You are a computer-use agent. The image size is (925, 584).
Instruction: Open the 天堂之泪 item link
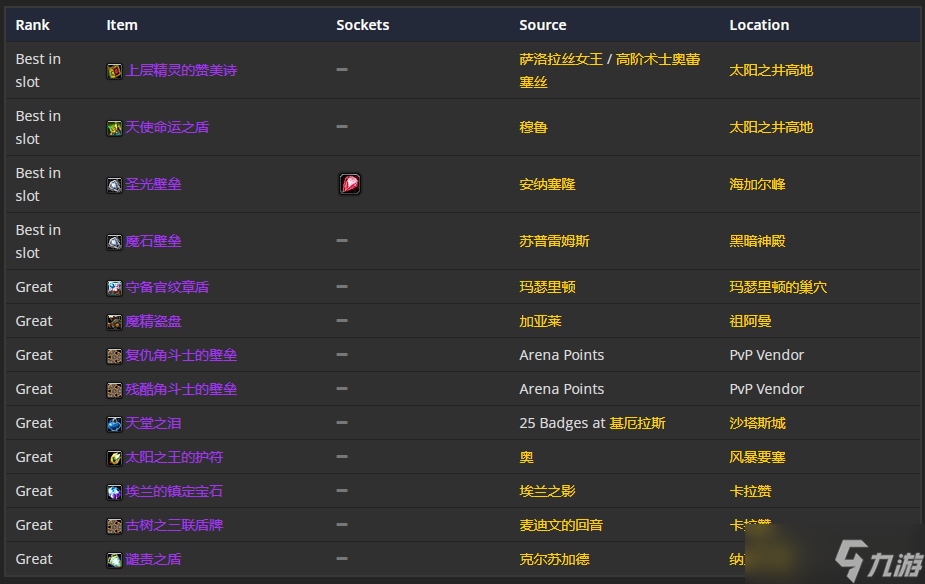coord(153,424)
